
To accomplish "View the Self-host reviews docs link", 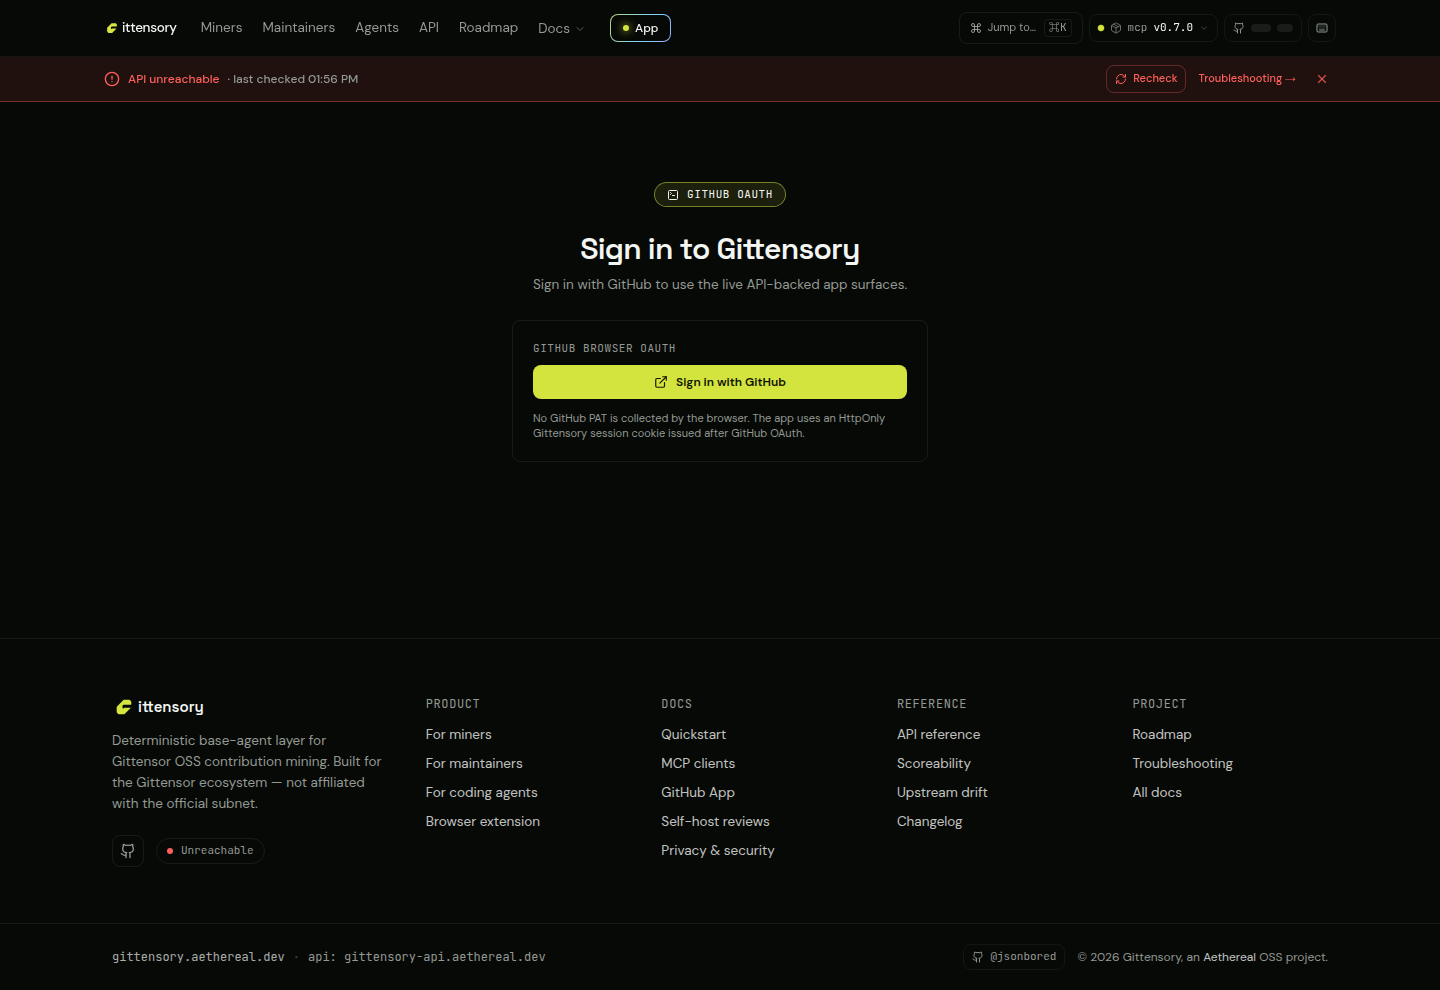I will point(716,822).
